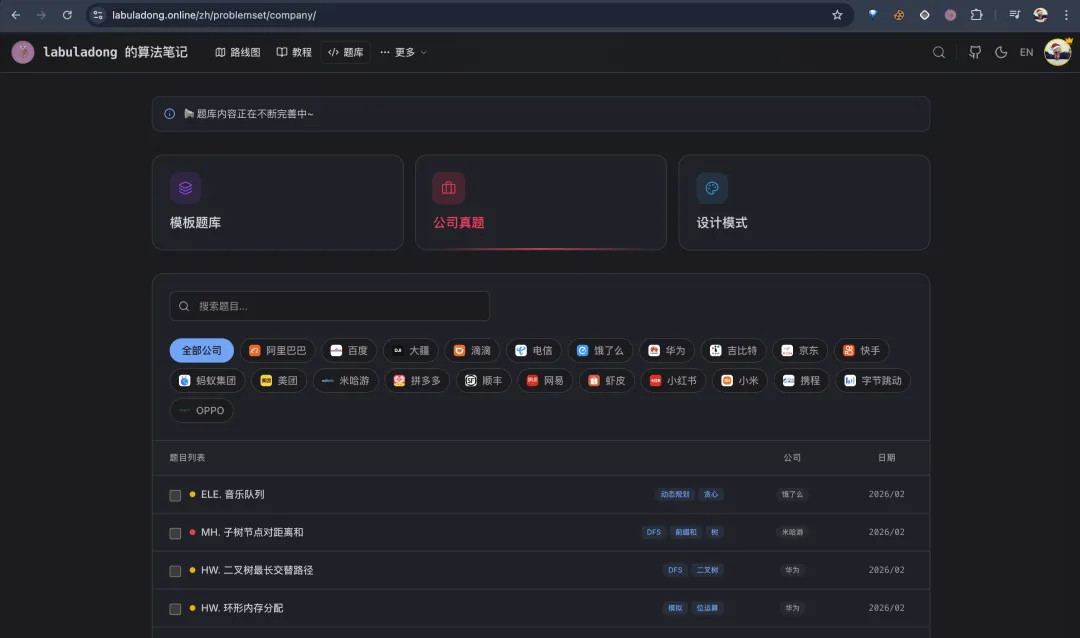
Task: Open the GitHub repository icon in the navbar
Action: [974, 52]
